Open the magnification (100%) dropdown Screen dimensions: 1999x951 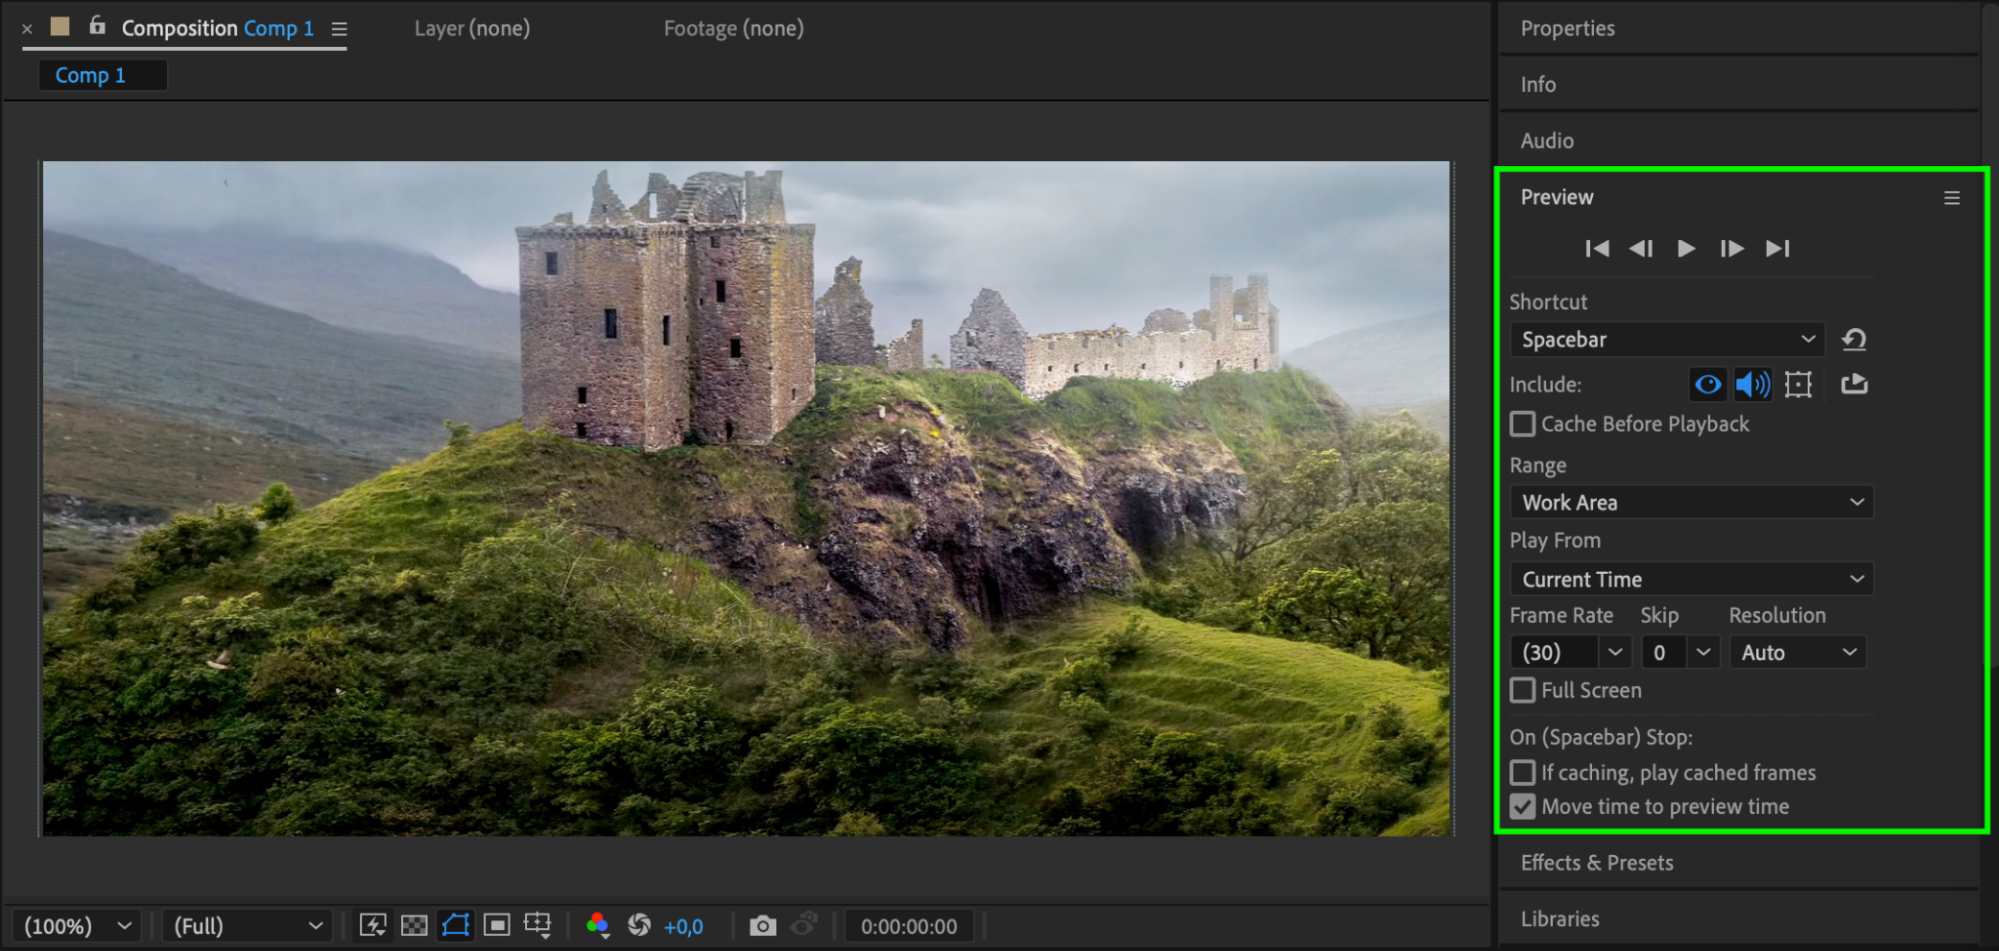pos(78,926)
